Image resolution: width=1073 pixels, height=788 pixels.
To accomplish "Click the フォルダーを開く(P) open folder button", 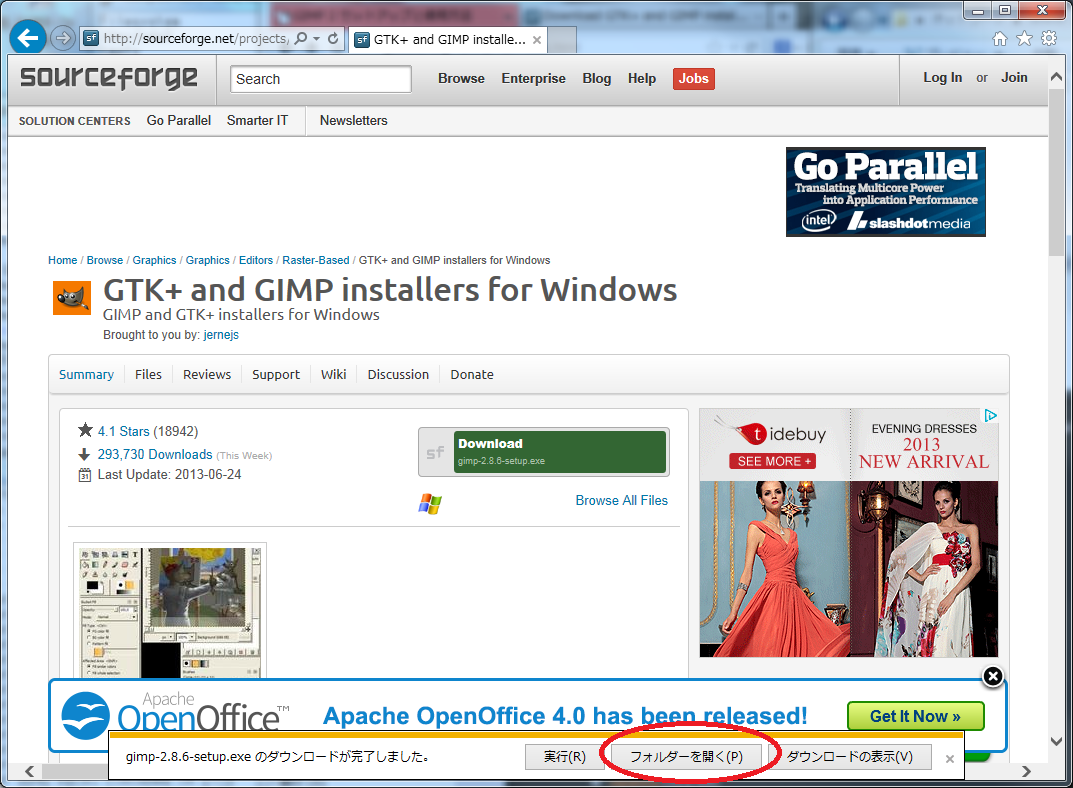I will pyautogui.click(x=686, y=757).
